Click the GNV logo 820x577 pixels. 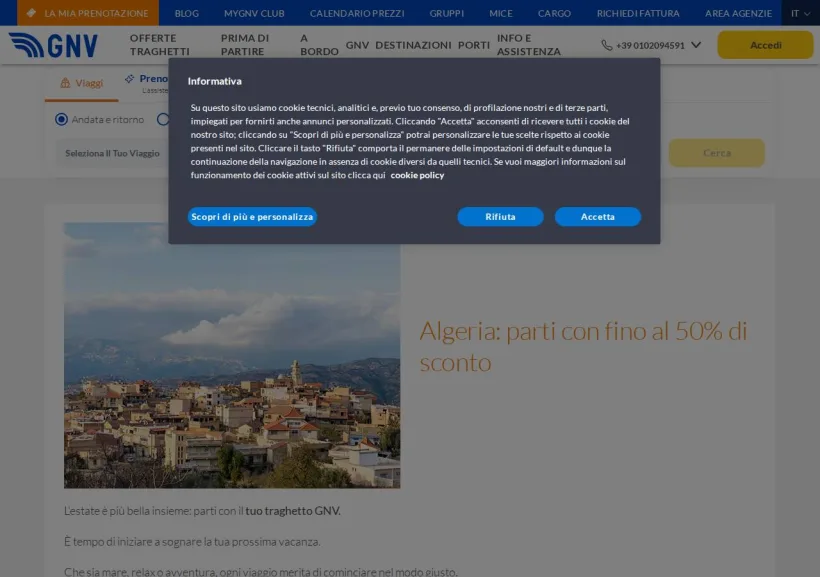coord(53,45)
